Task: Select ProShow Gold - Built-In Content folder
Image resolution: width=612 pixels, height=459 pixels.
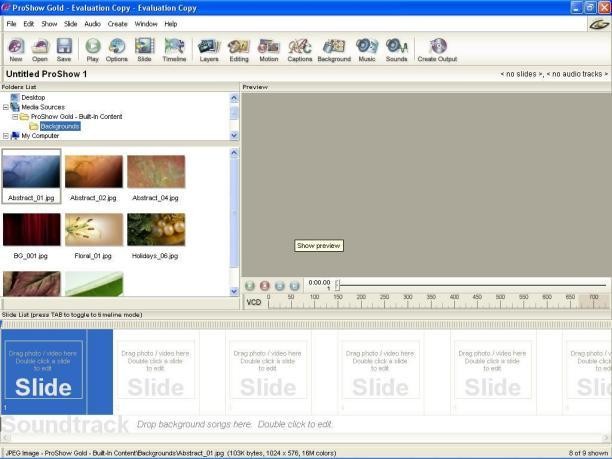Action: click(x=76, y=117)
